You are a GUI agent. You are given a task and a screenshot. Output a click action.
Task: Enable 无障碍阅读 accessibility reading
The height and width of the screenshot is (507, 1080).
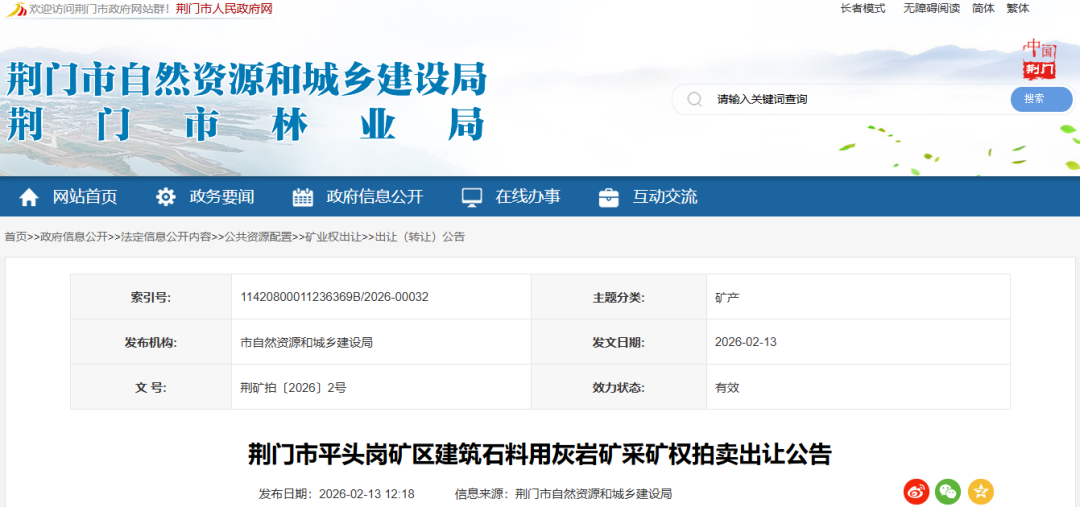[x=931, y=8]
